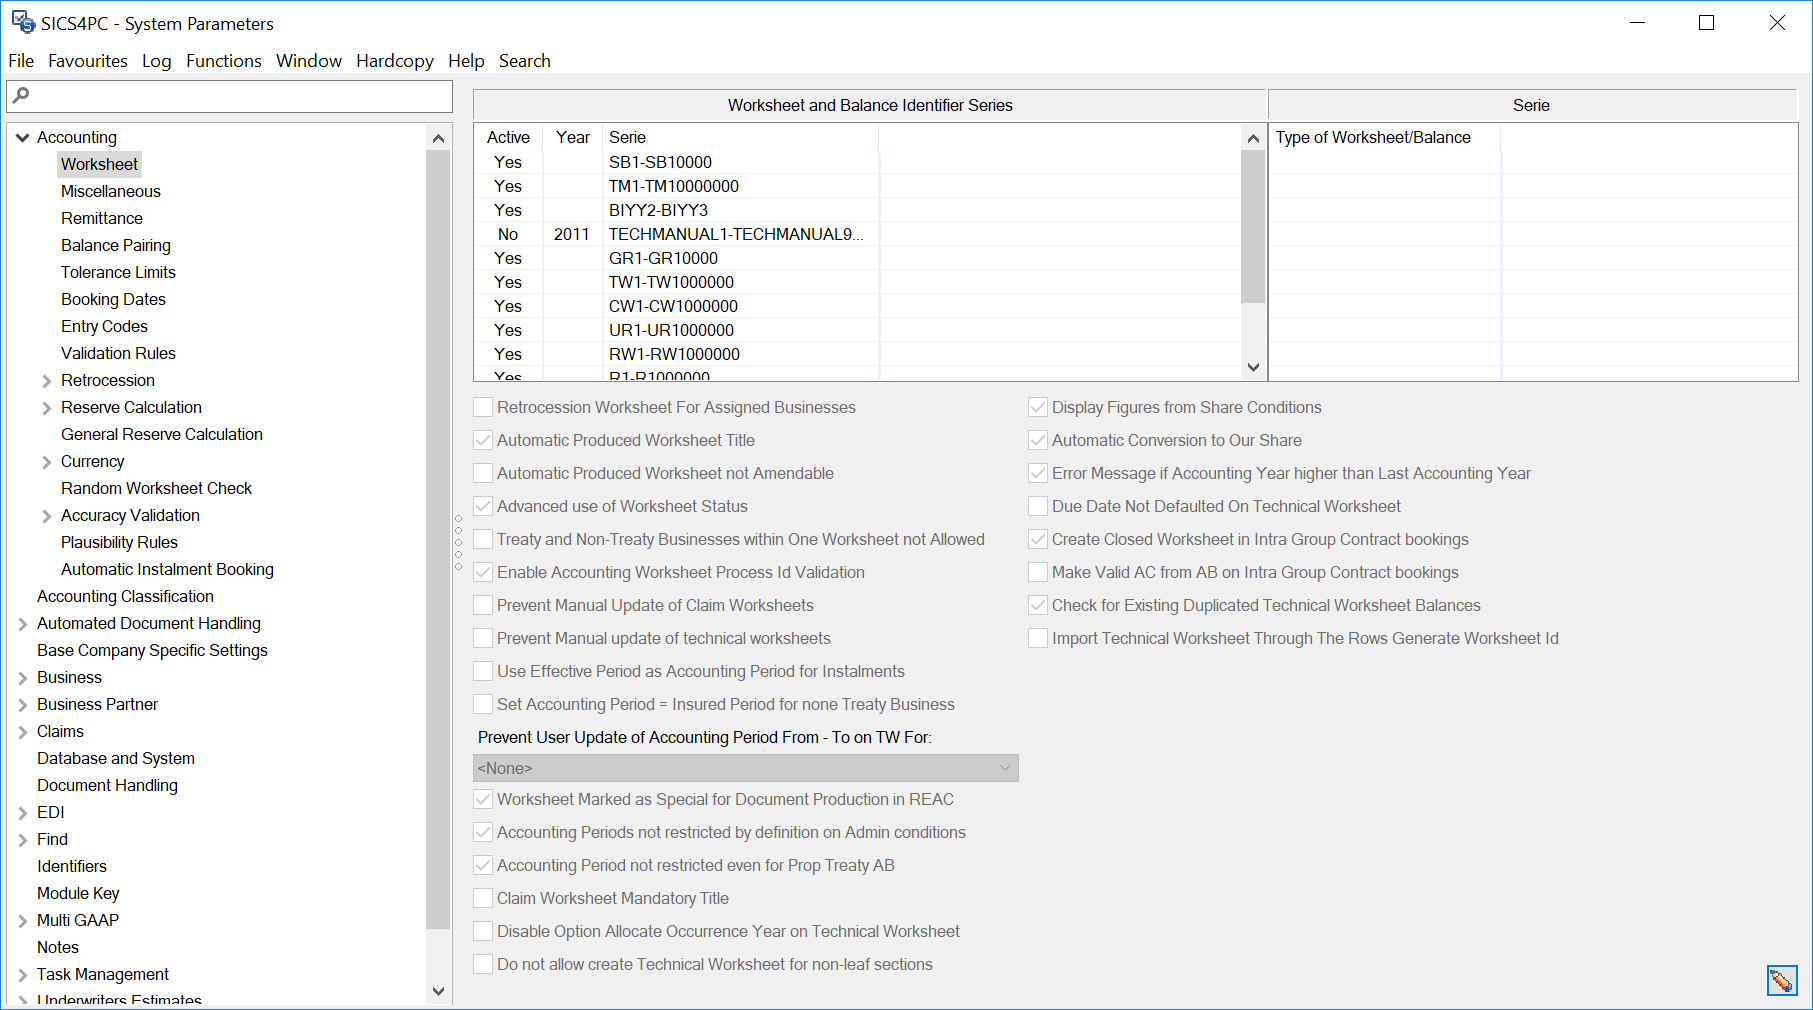Expand the Retrocession tree node

(46, 380)
